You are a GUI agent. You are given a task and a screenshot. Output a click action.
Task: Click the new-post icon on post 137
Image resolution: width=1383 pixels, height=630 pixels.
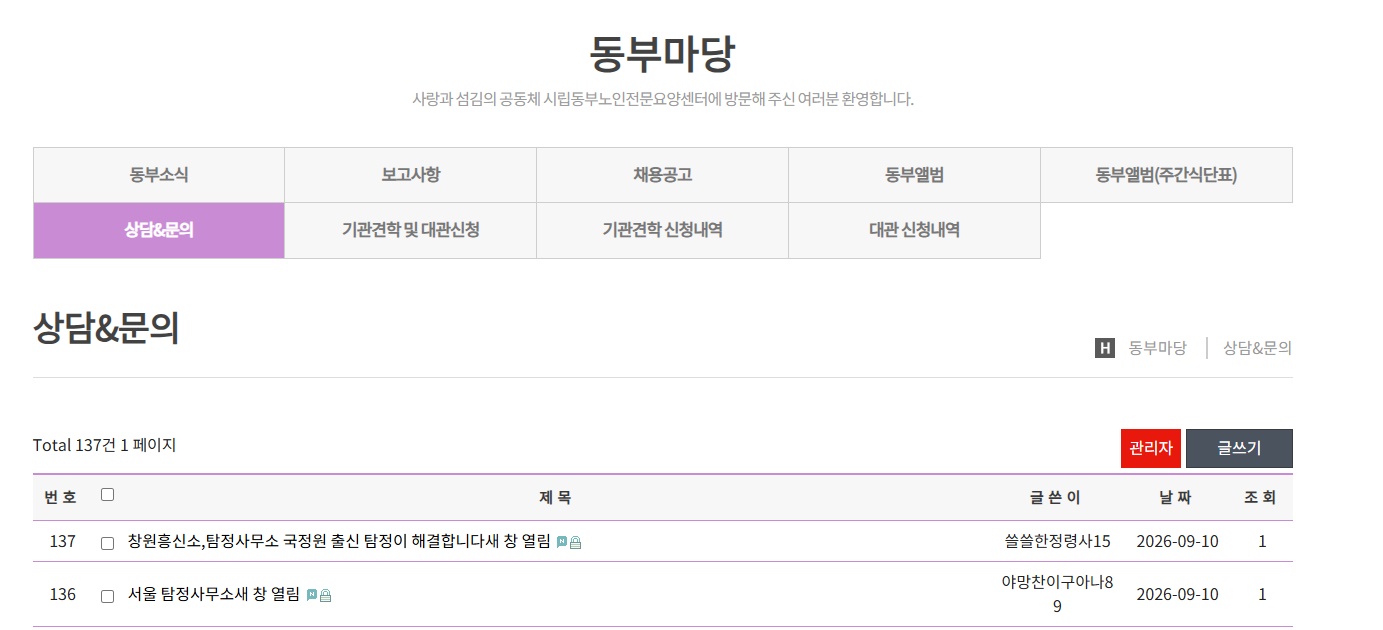tap(562, 542)
